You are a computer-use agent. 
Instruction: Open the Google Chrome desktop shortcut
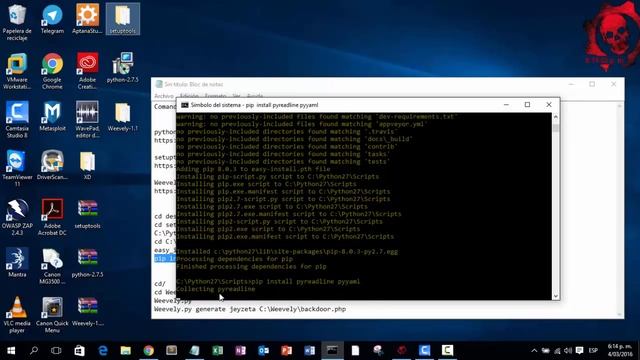click(x=52, y=71)
